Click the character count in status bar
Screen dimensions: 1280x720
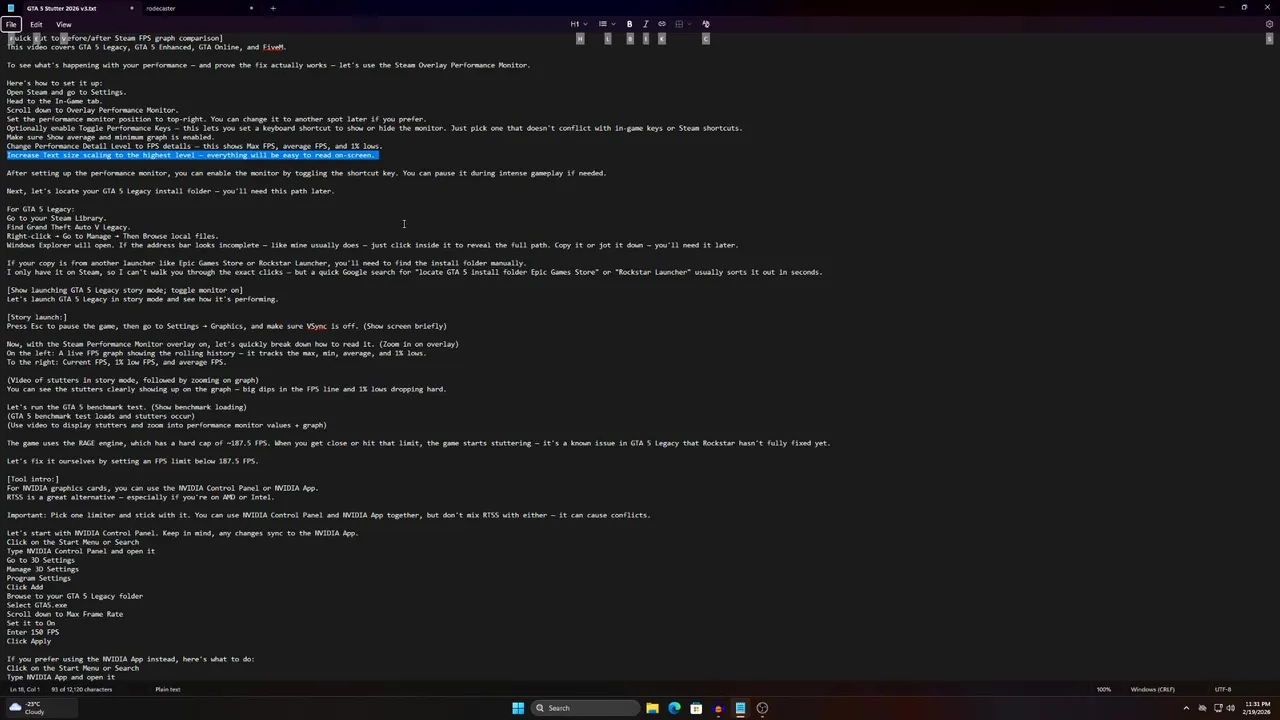click(82, 689)
